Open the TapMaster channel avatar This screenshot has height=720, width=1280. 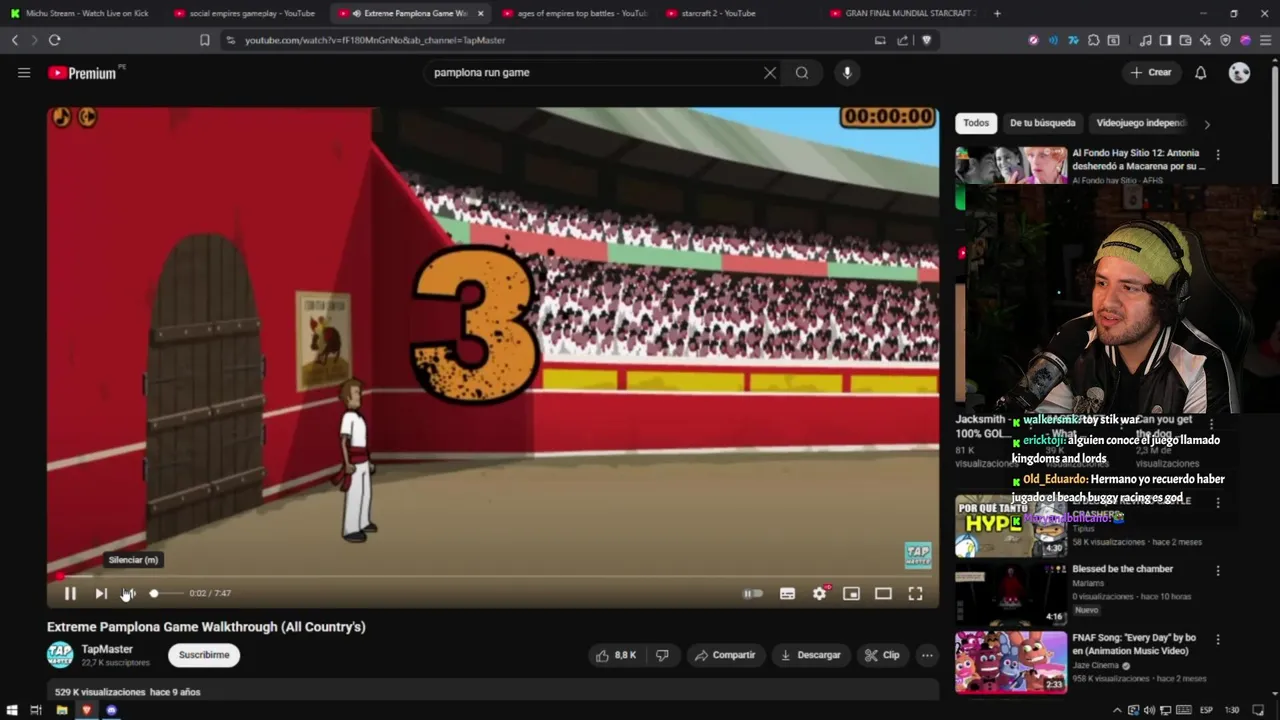[60, 655]
